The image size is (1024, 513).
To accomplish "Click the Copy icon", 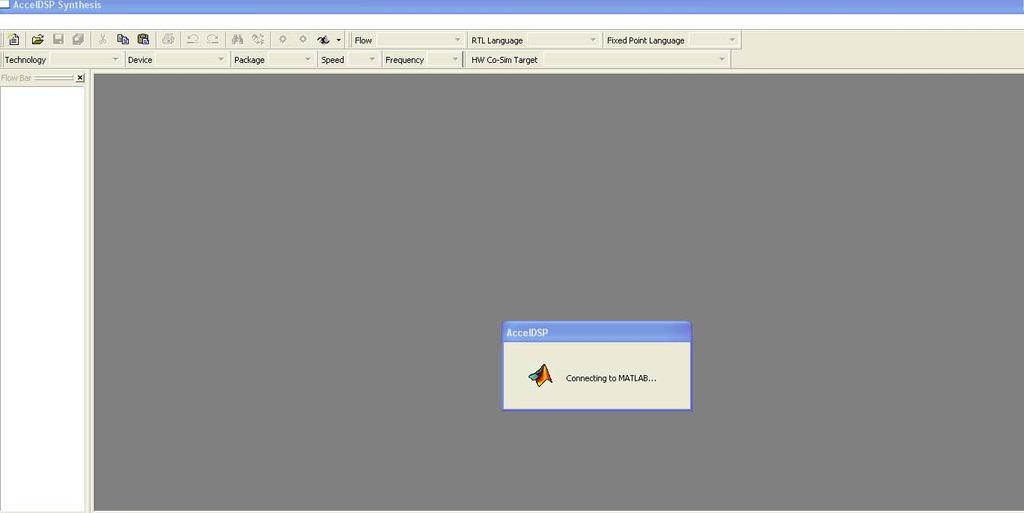I will [x=123, y=40].
